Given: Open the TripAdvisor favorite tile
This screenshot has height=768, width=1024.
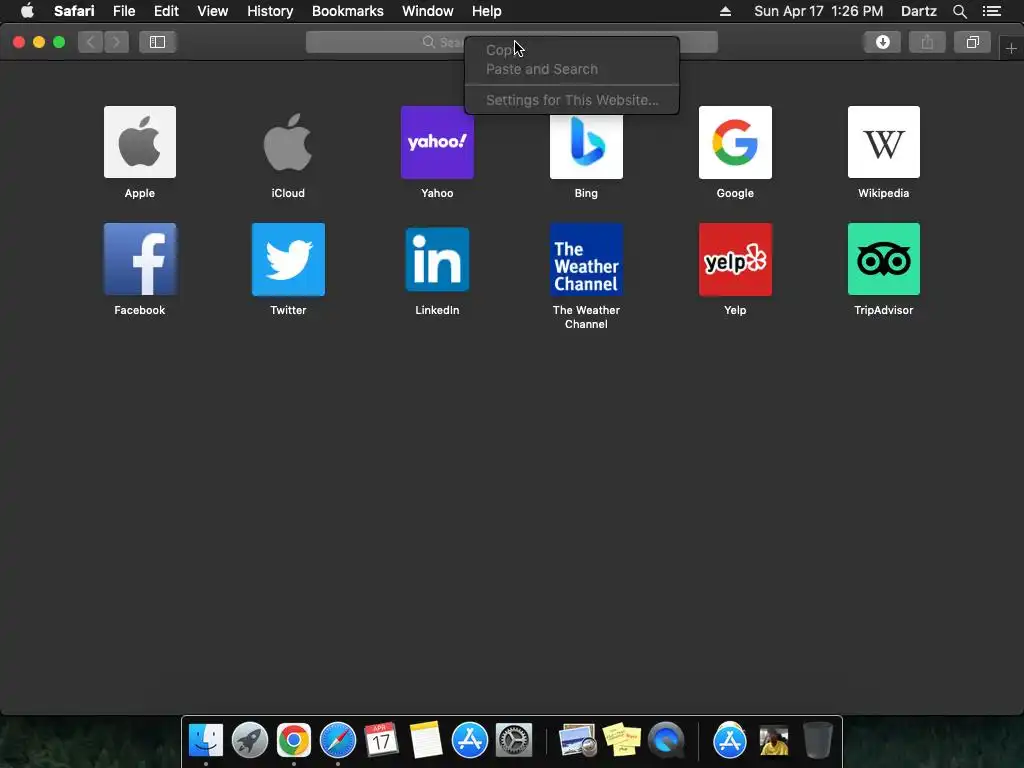Looking at the screenshot, I should point(884,259).
